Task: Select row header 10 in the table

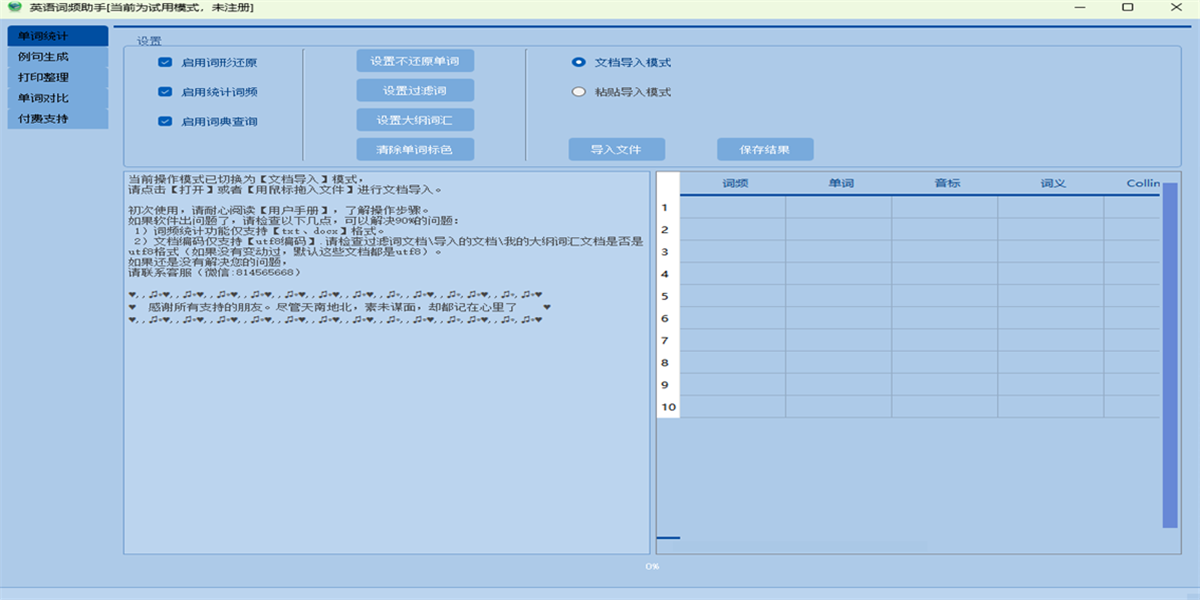Action: (x=668, y=407)
